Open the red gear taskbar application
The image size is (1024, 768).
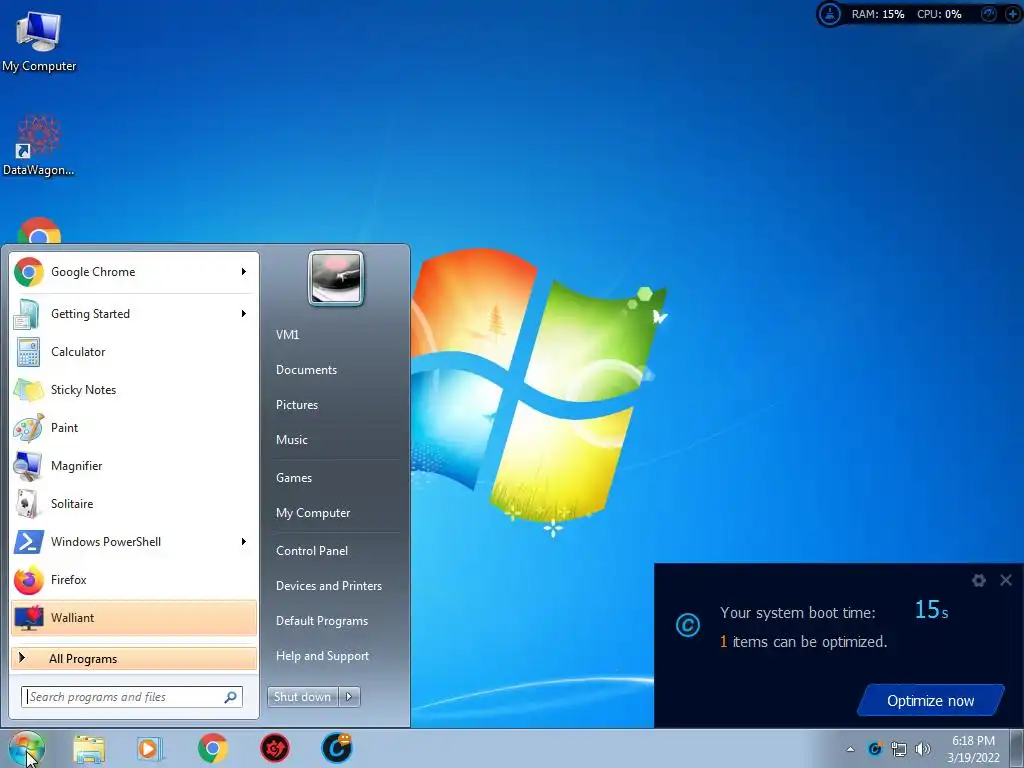pos(275,748)
